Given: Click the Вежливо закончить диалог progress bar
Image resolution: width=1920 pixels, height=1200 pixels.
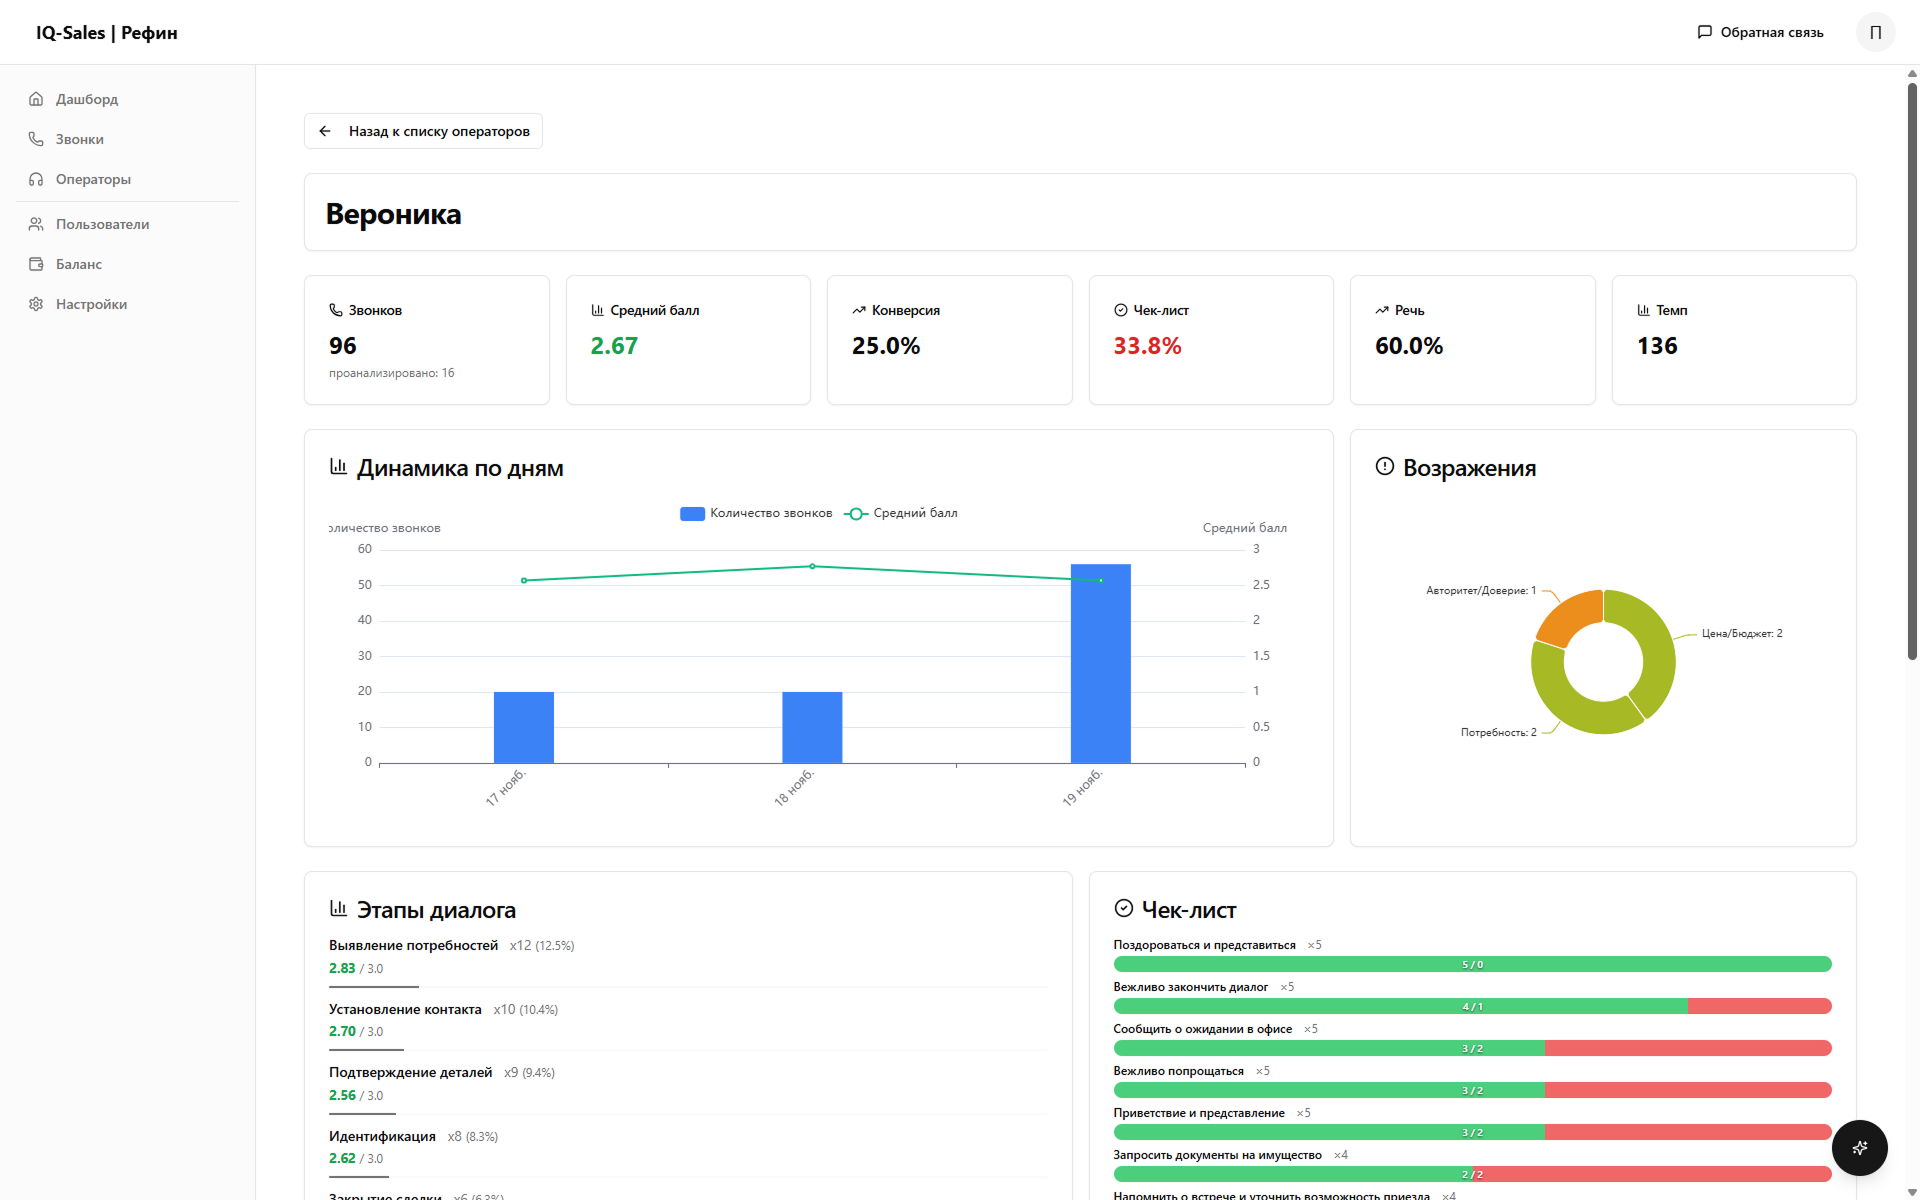Looking at the screenshot, I should (1471, 1006).
